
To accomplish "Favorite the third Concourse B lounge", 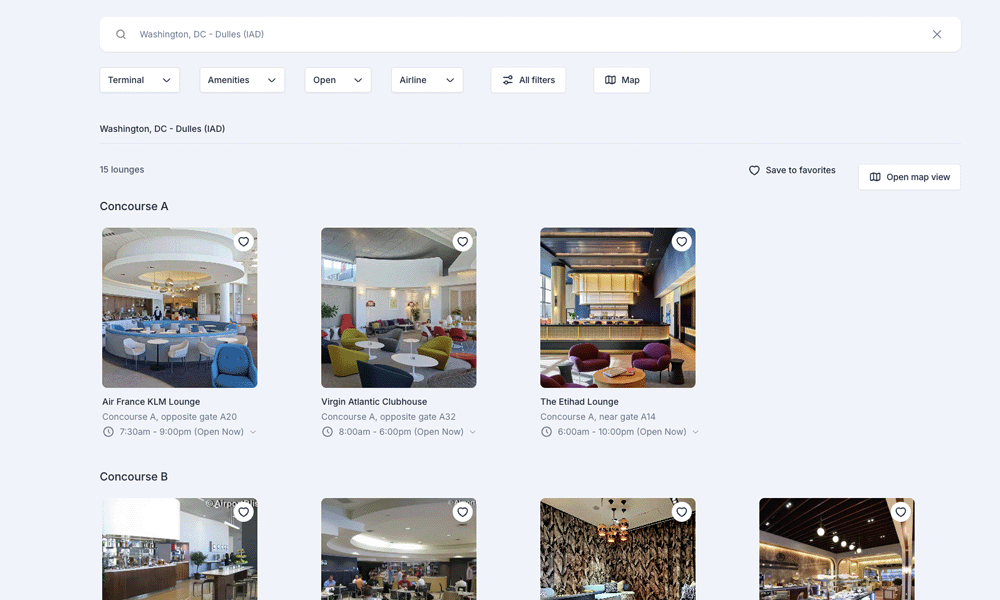I will (682, 512).
